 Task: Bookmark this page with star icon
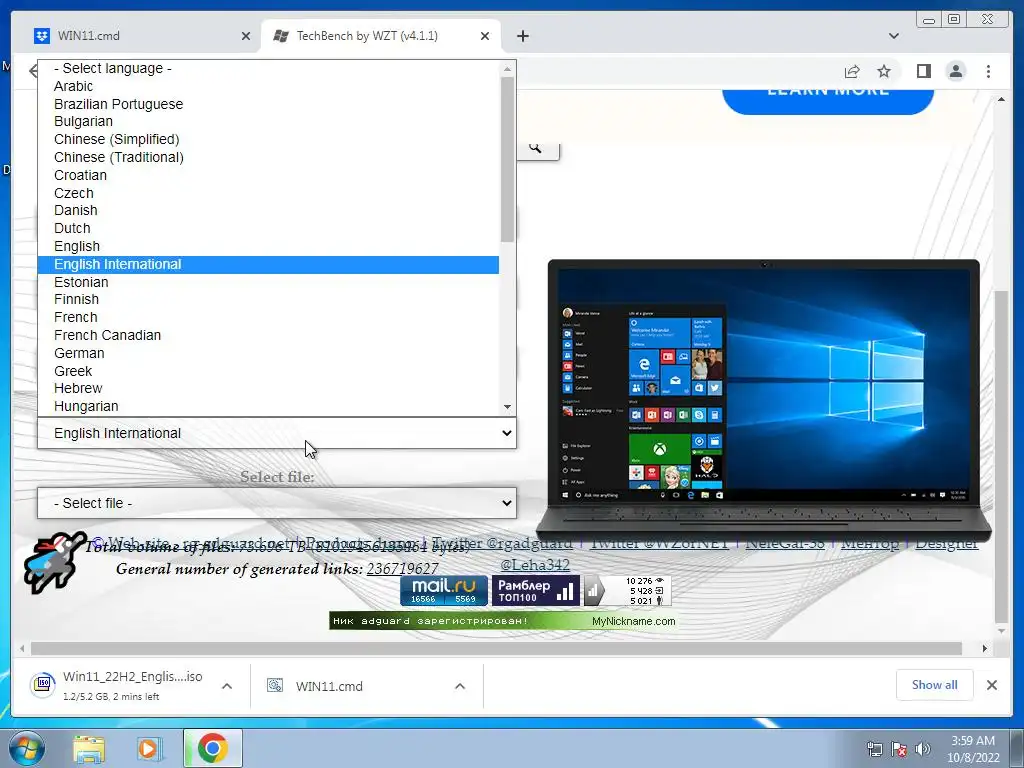pyautogui.click(x=884, y=71)
